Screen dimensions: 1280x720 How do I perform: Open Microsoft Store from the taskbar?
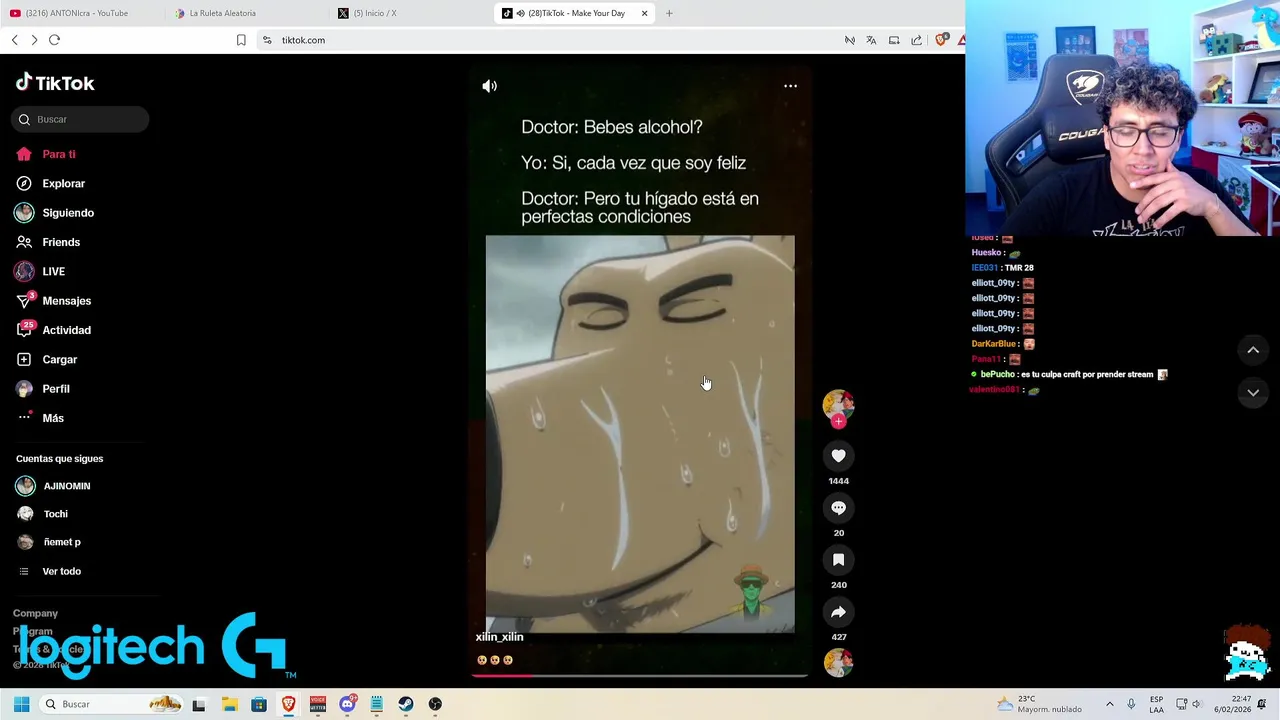259,704
